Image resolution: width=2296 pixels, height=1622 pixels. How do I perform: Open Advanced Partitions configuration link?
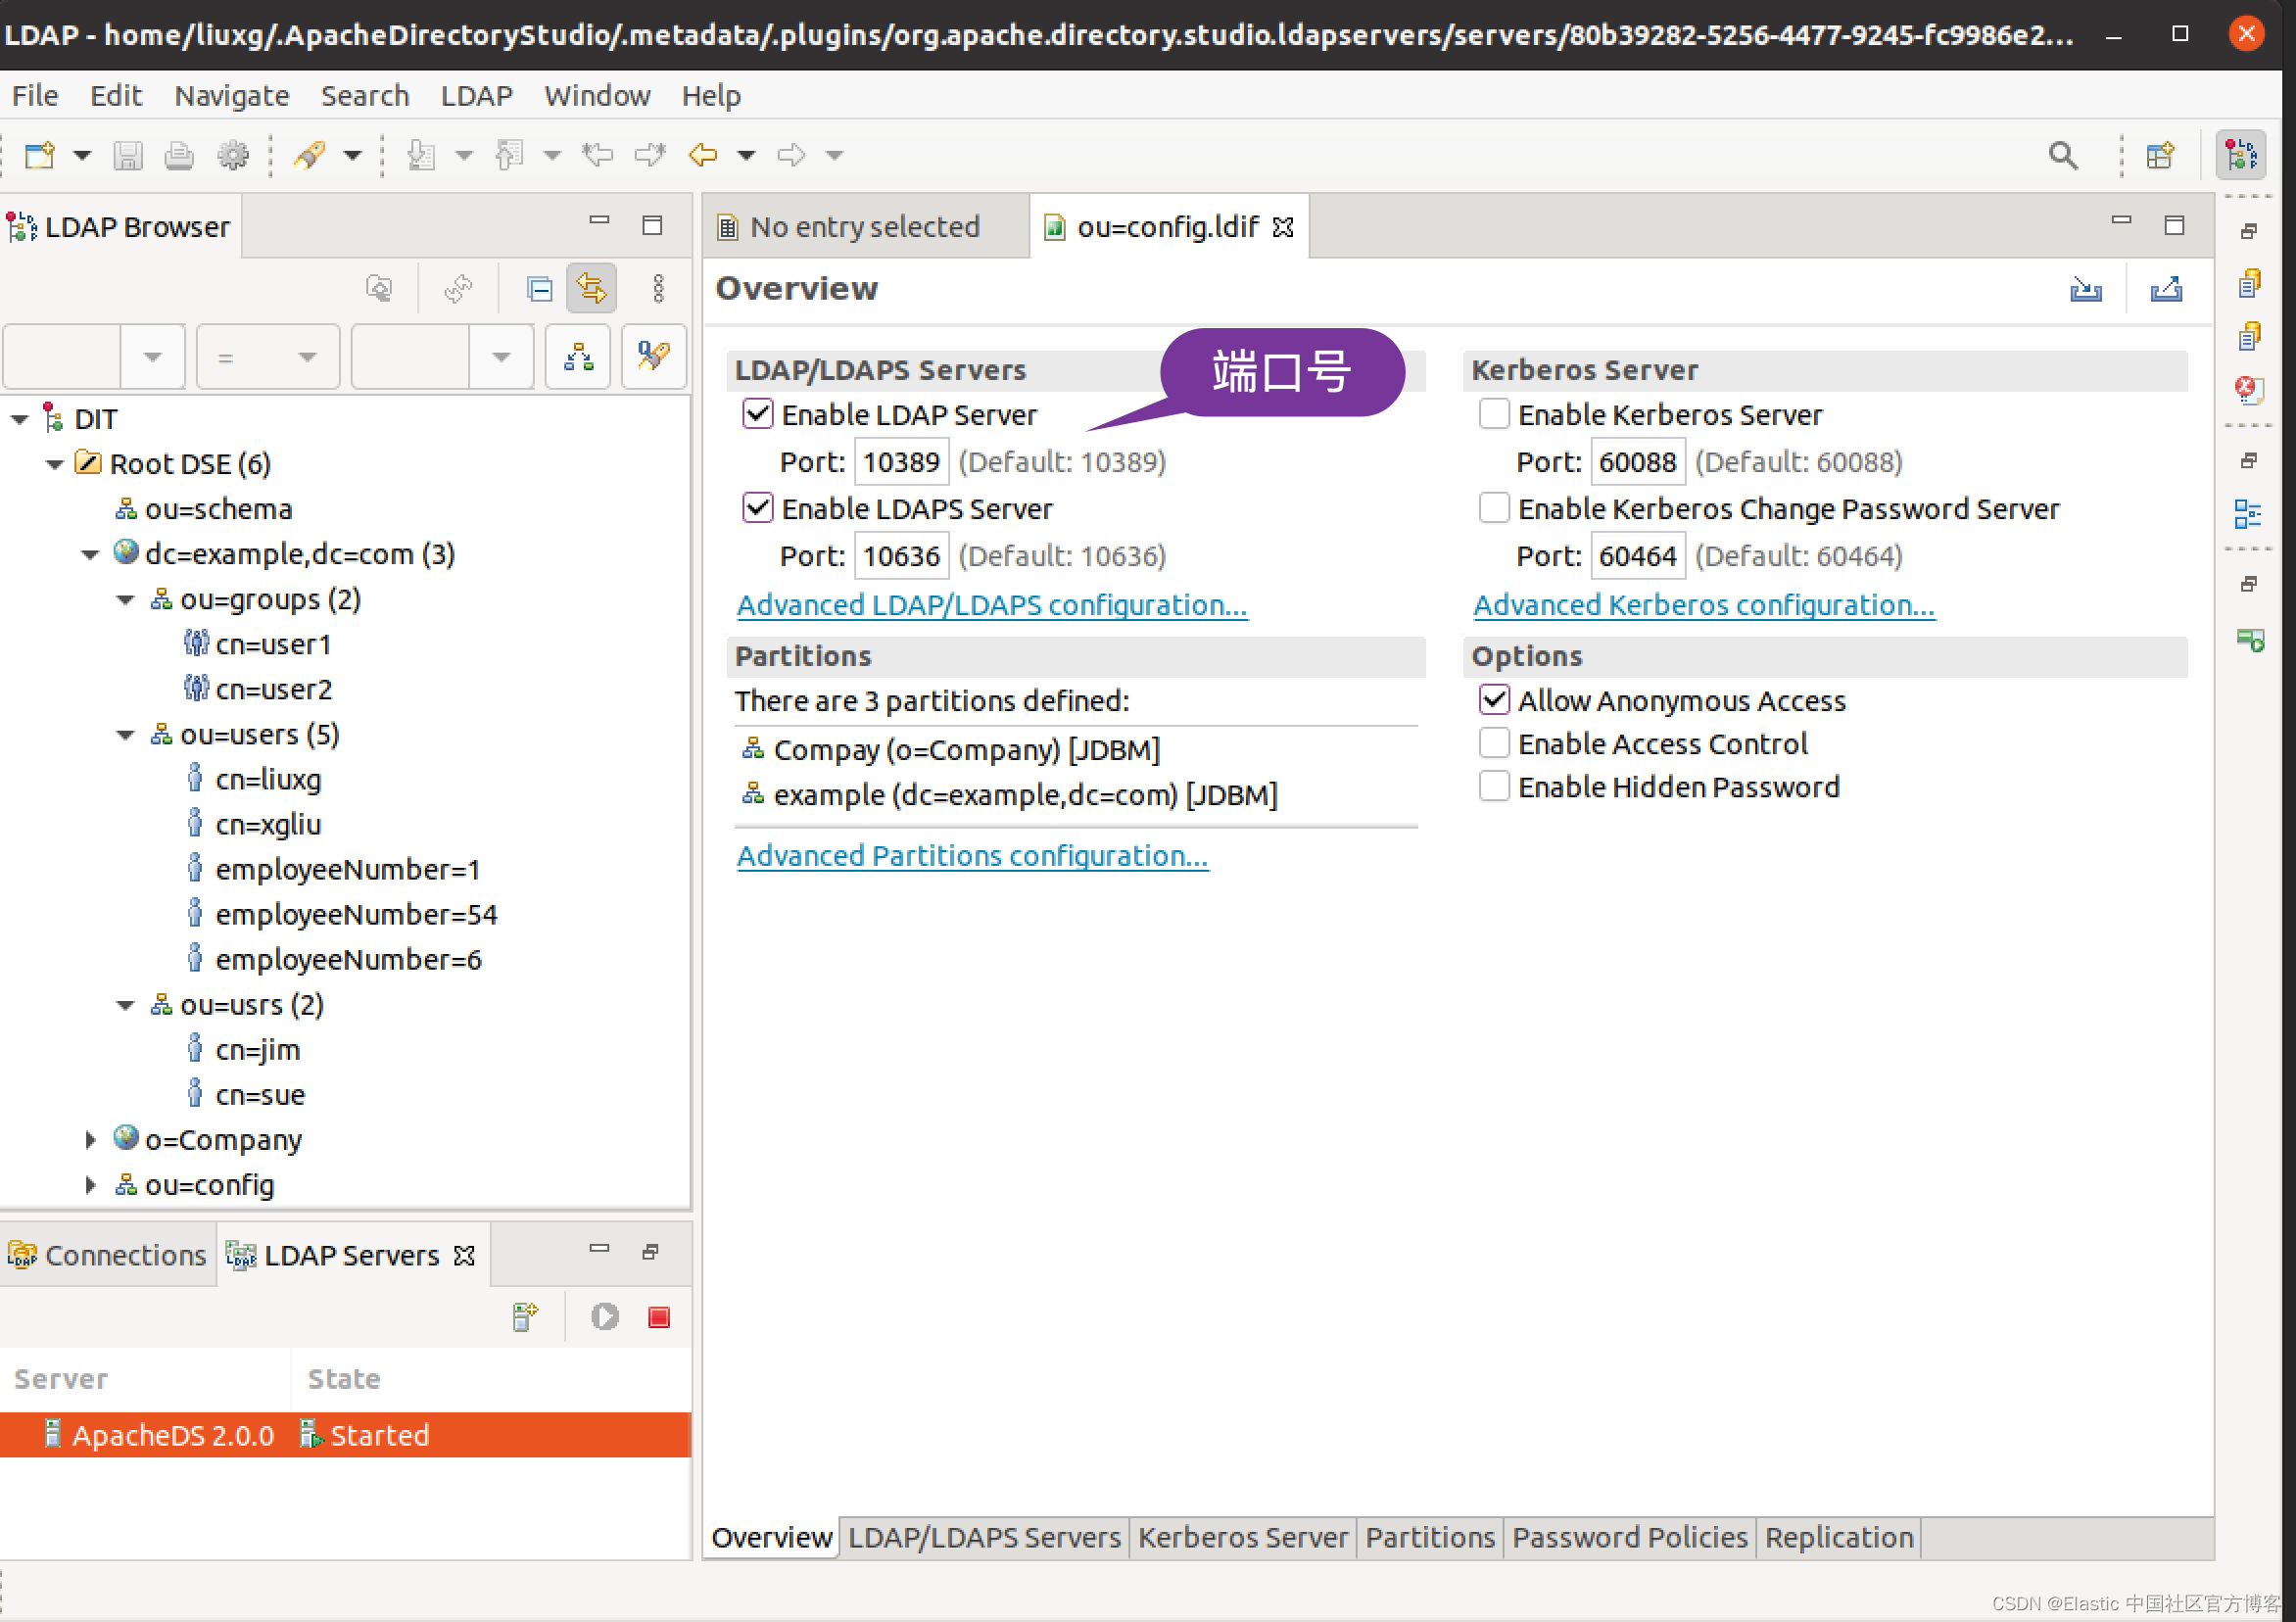coord(972,856)
